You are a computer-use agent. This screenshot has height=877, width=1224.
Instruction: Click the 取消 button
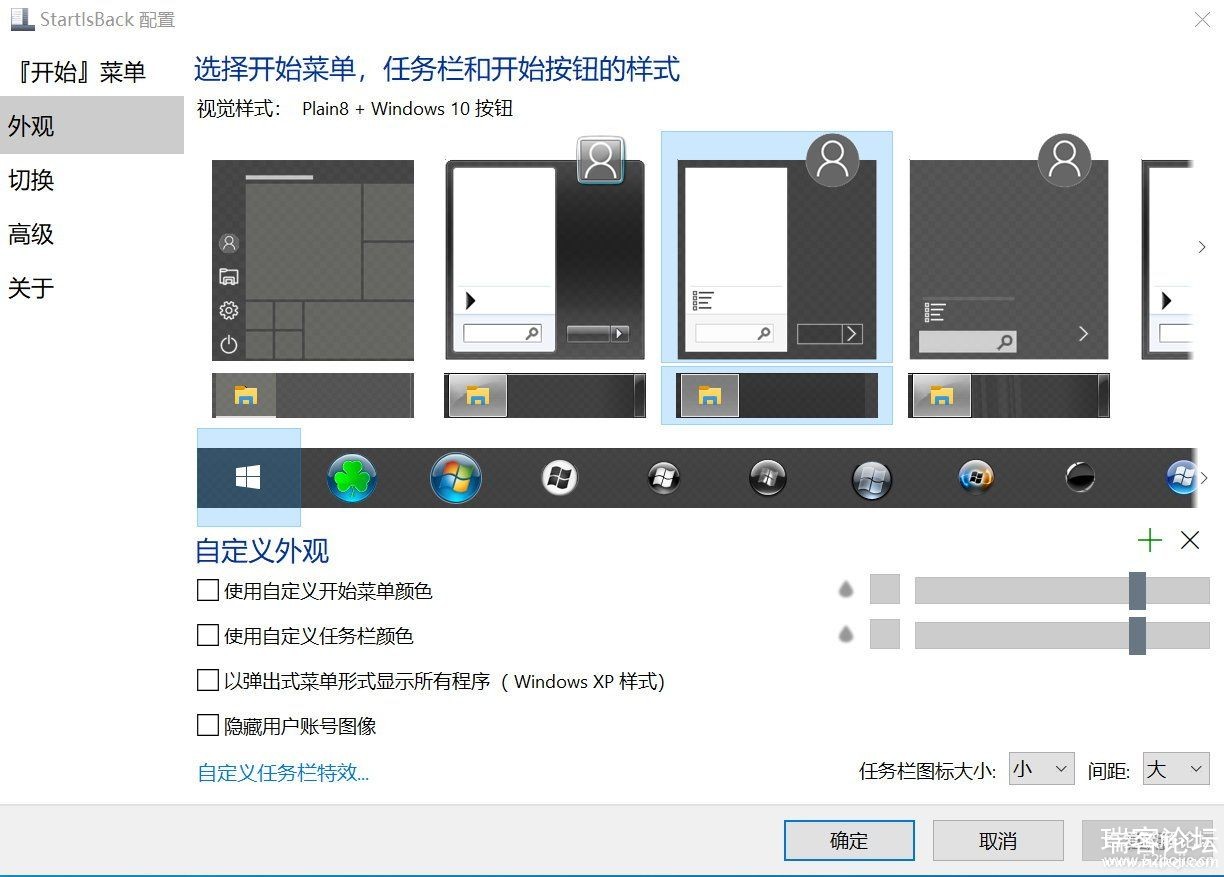[x=998, y=841]
